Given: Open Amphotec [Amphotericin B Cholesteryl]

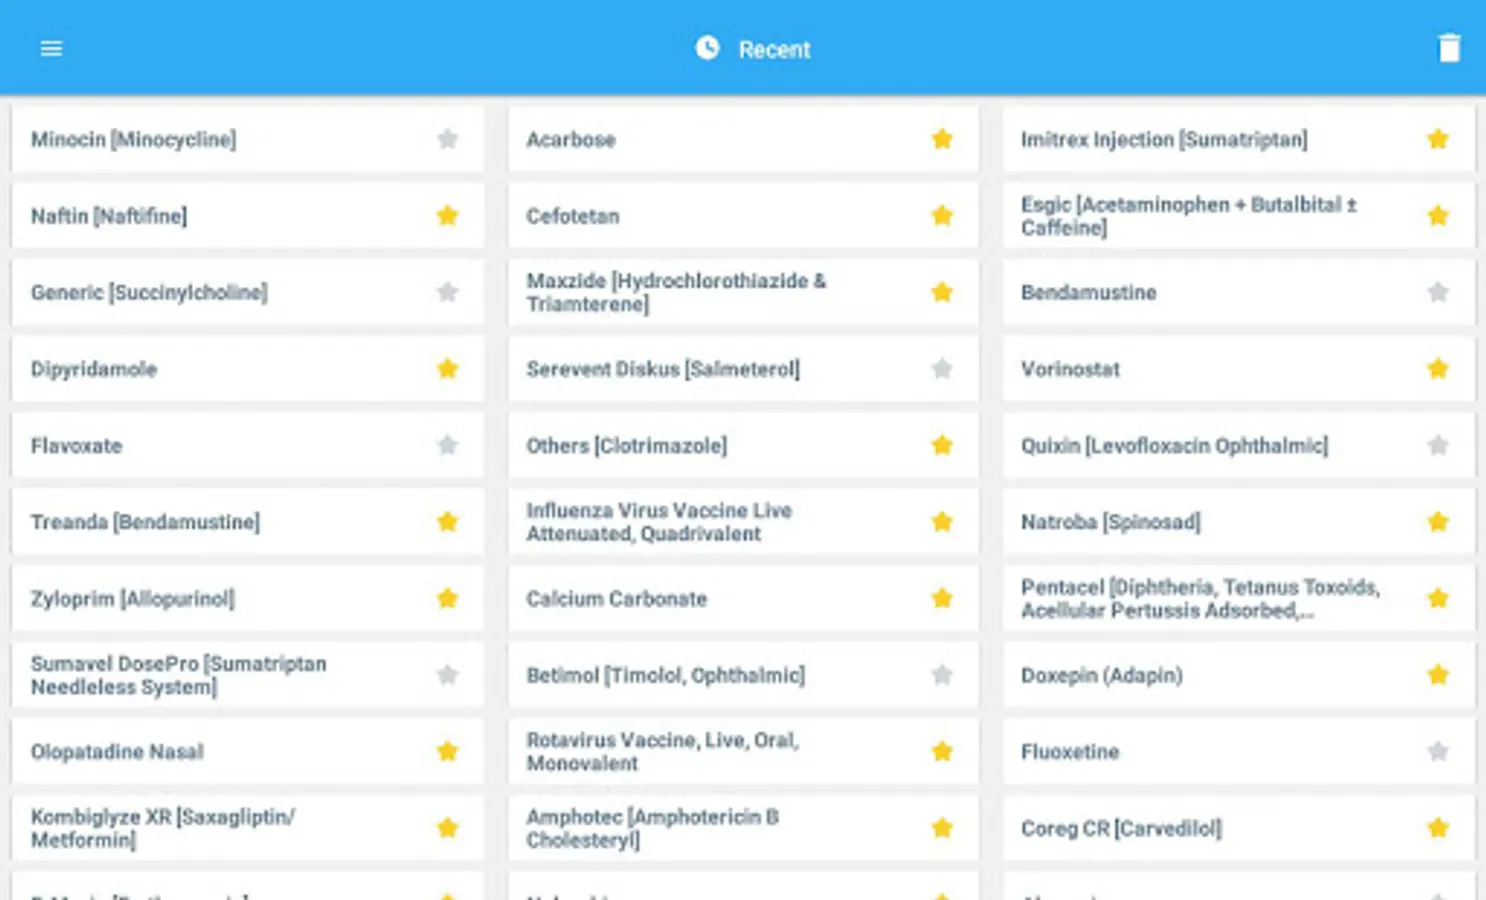Looking at the screenshot, I should [x=743, y=828].
